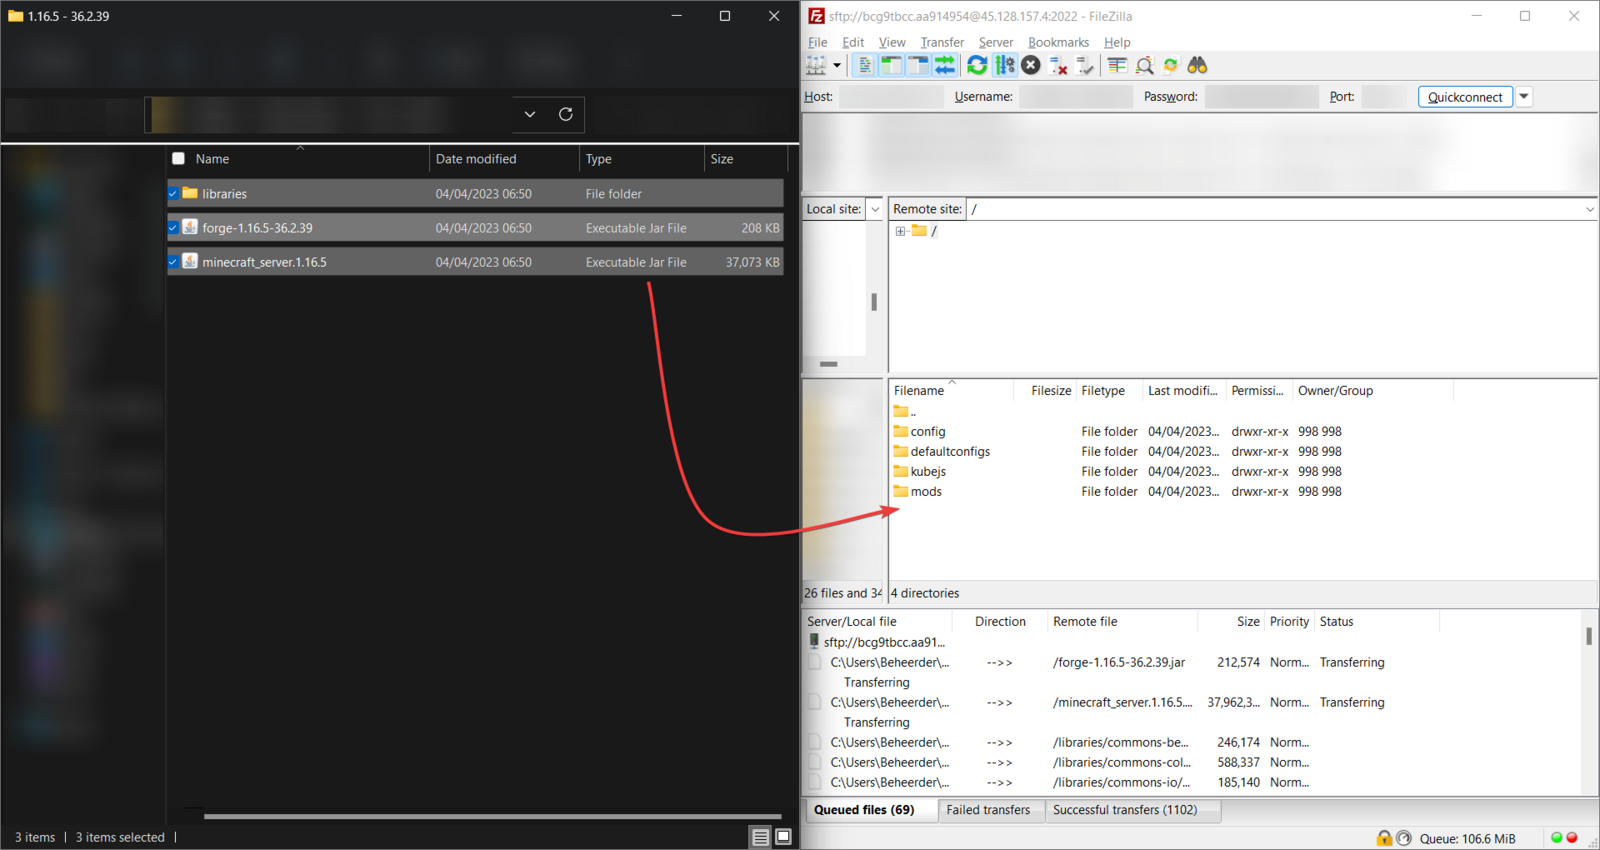
Task: Open FileZilla Edit menu
Action: click(x=853, y=42)
